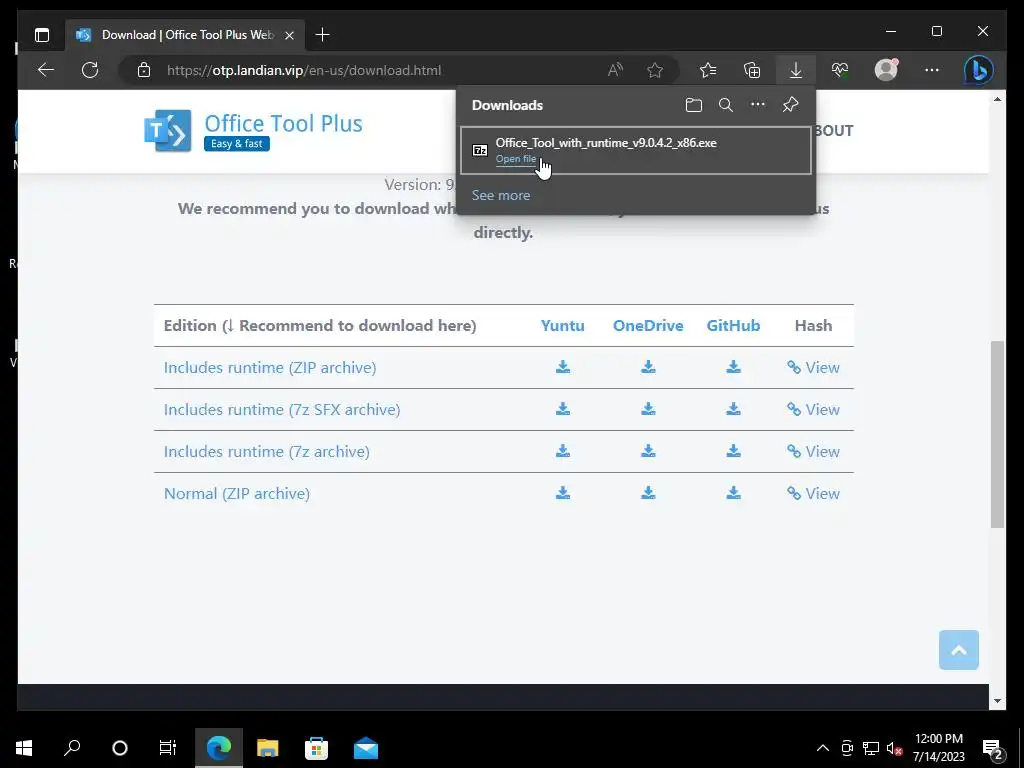Open Microsoft Store from taskbar

[x=316, y=748]
